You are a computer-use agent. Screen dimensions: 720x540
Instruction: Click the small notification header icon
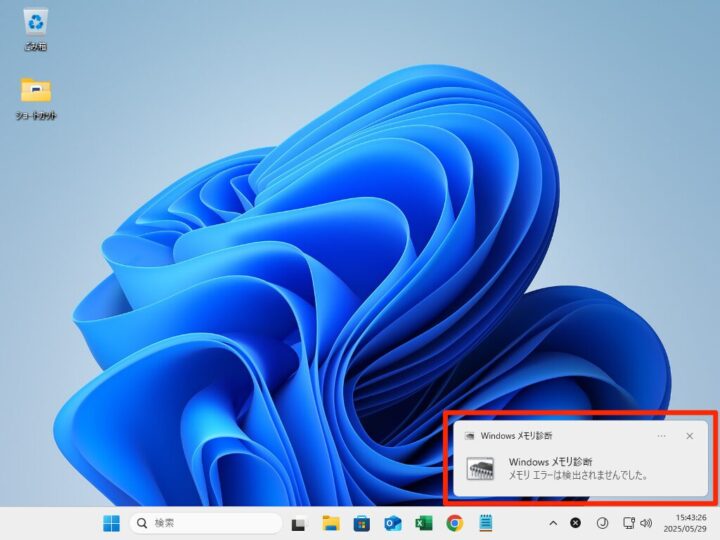click(469, 436)
